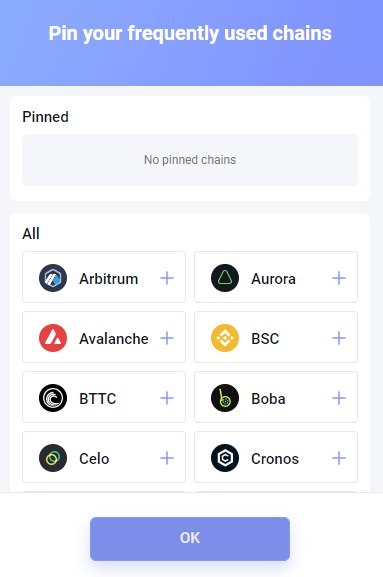Select the Avalanche chain name label
Image resolution: width=383 pixels, height=577 pixels.
[114, 339]
